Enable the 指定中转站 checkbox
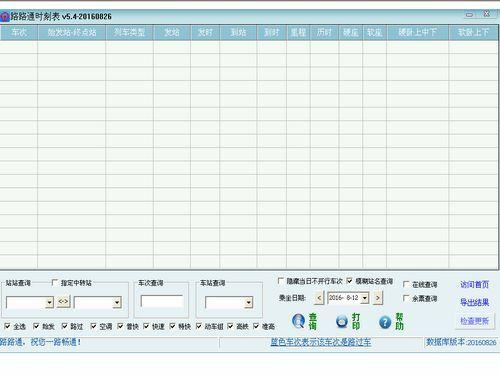 click(55, 283)
